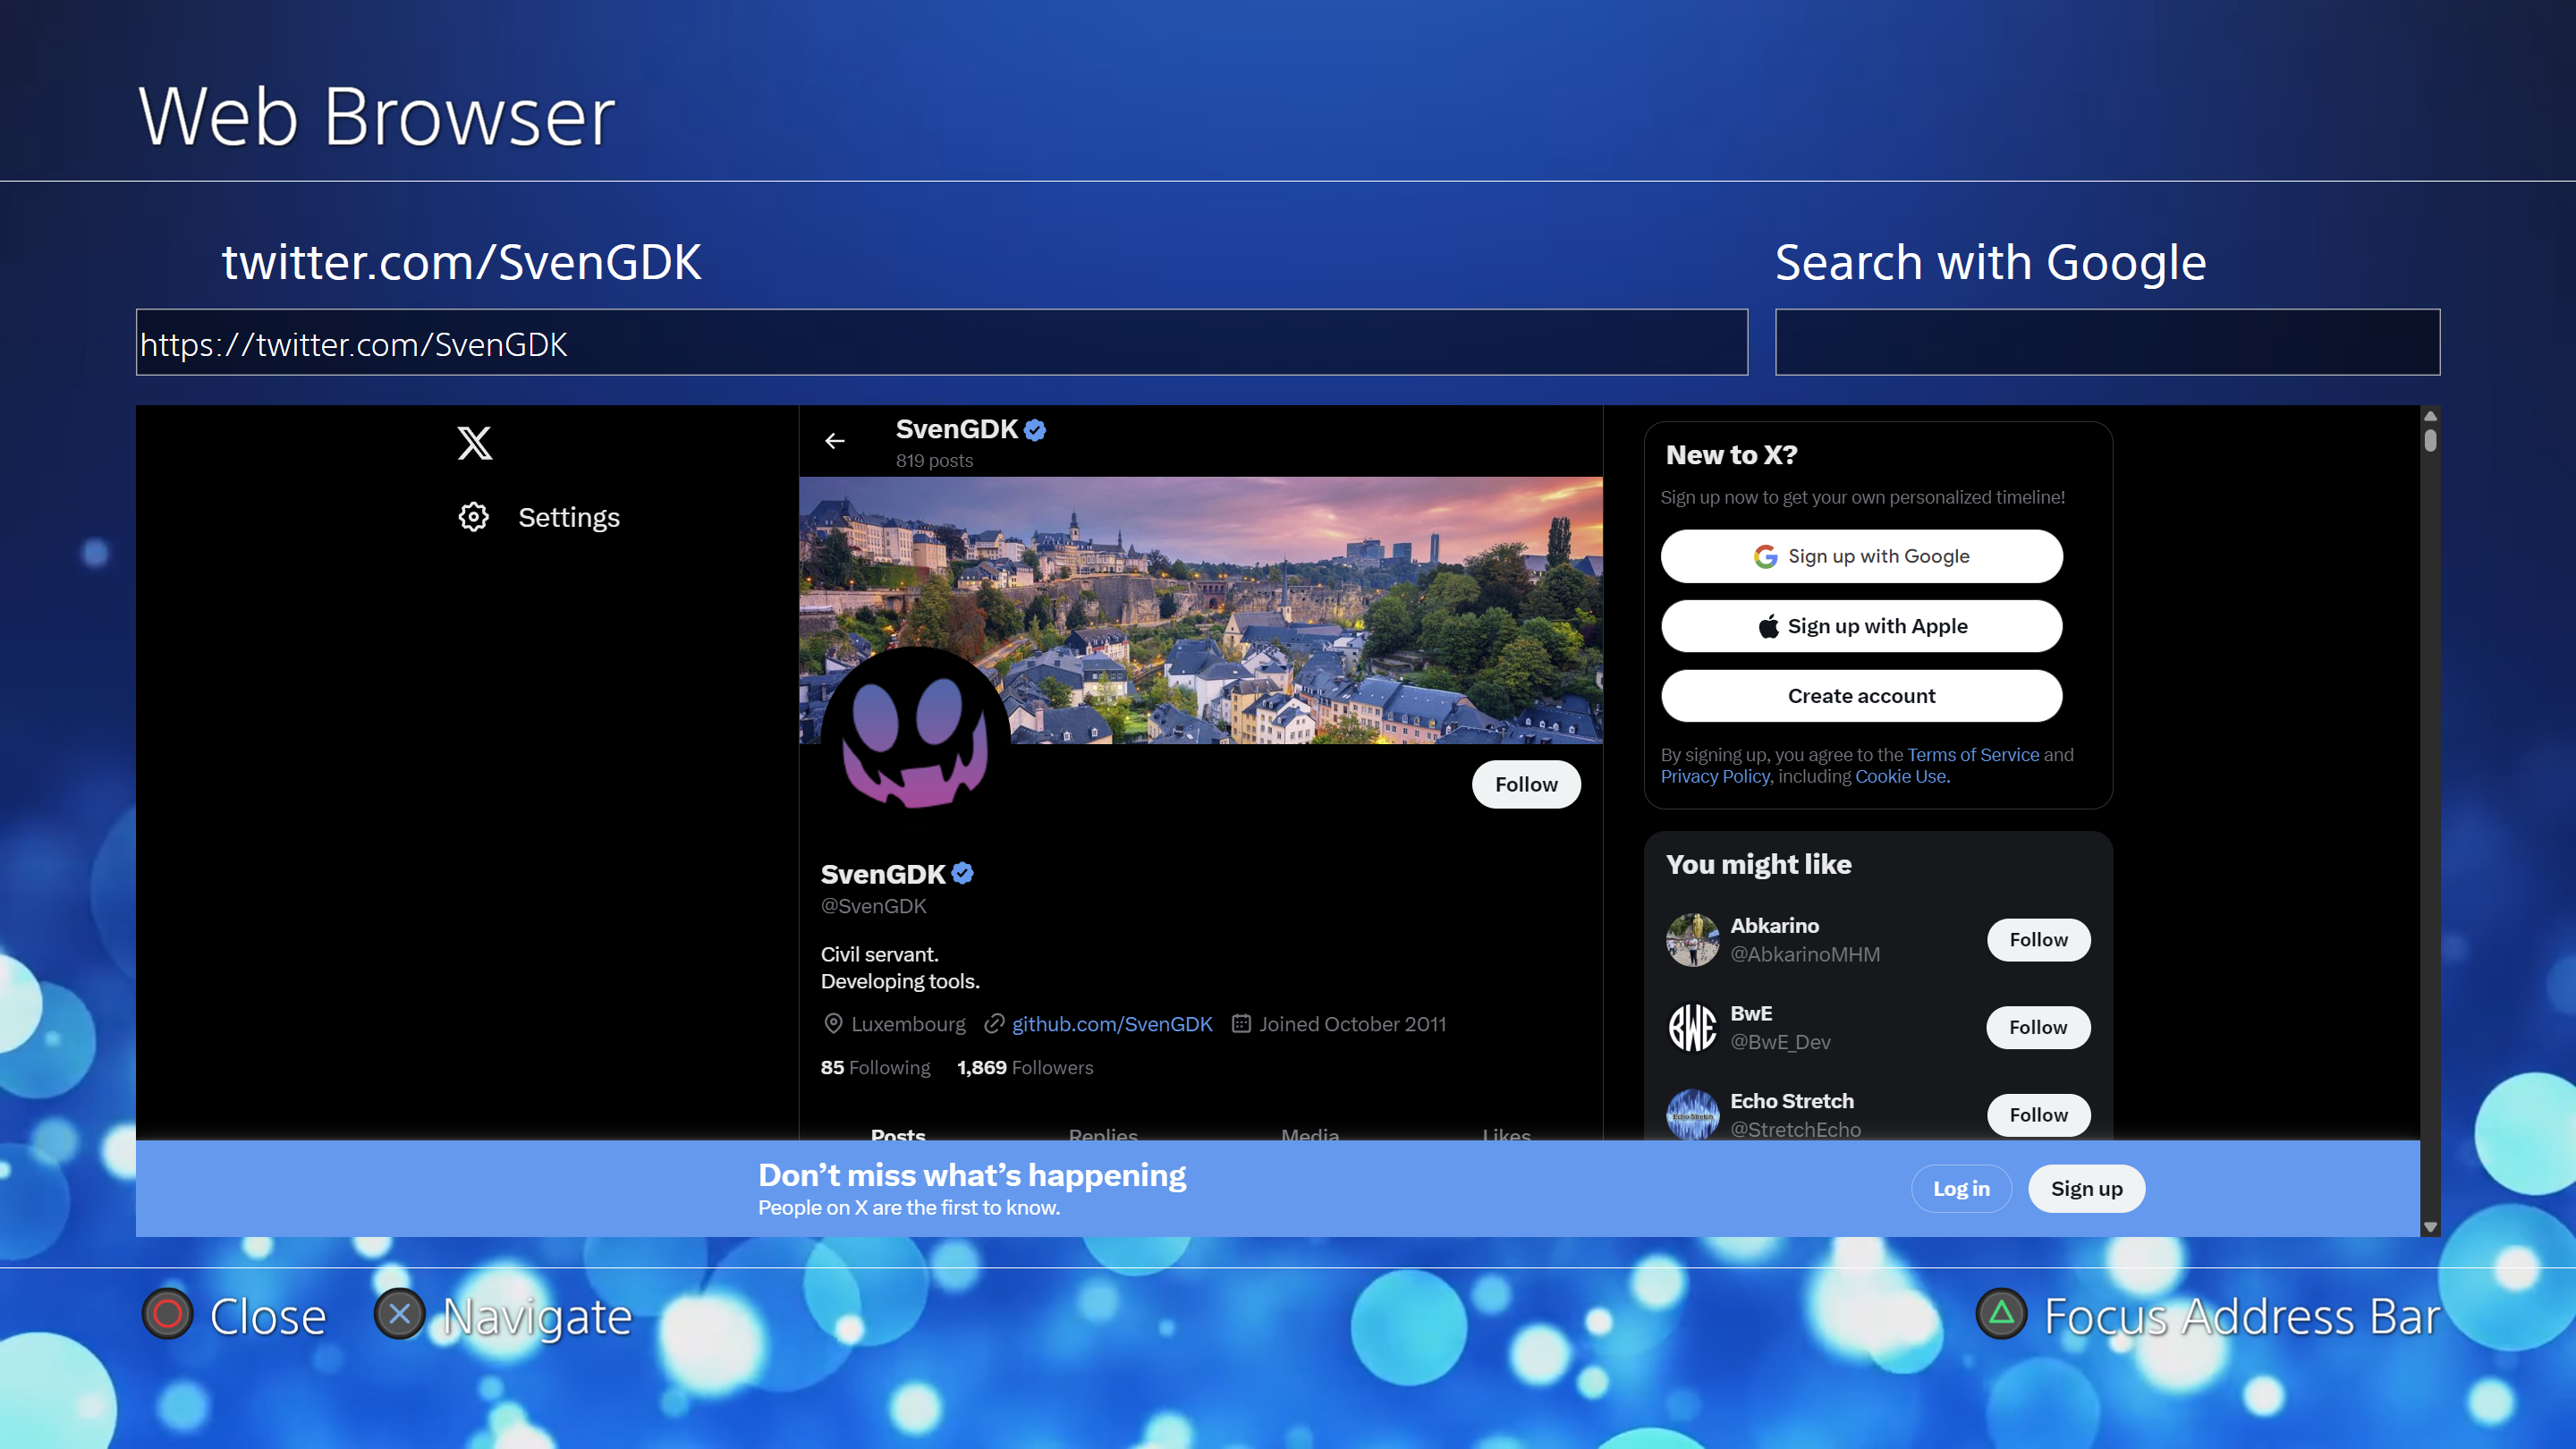This screenshot has width=2576, height=1449.
Task: Open Echo Stretch's profile avatar
Action: coord(1692,1114)
